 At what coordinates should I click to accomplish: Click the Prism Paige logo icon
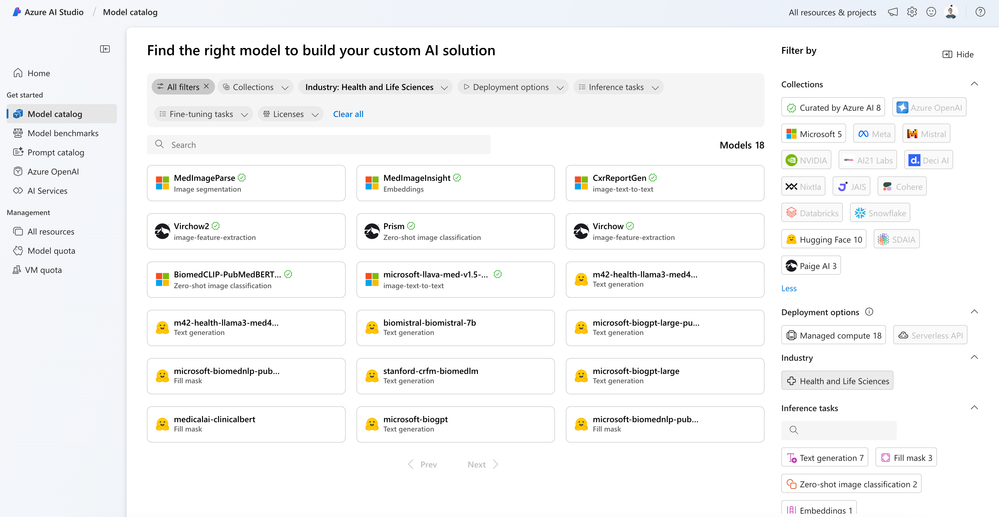[x=371, y=231]
